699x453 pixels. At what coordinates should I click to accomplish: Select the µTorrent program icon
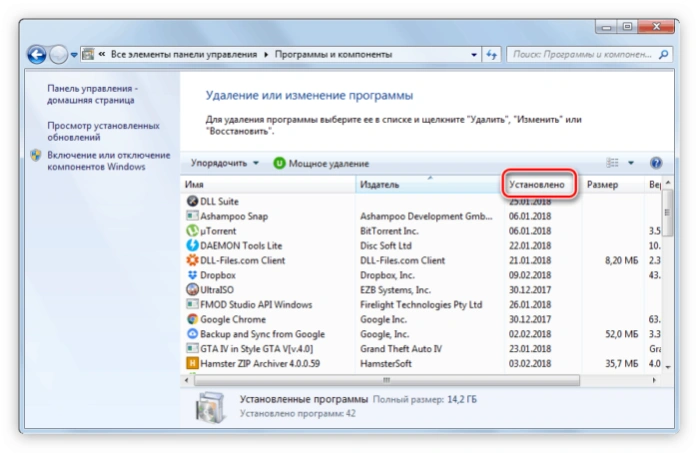(192, 231)
